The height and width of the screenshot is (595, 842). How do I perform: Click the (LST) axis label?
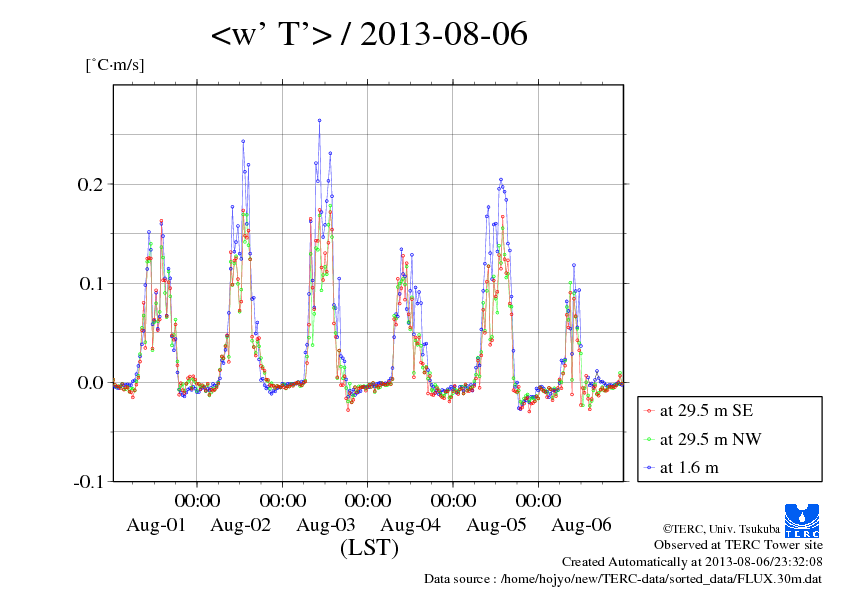369,548
